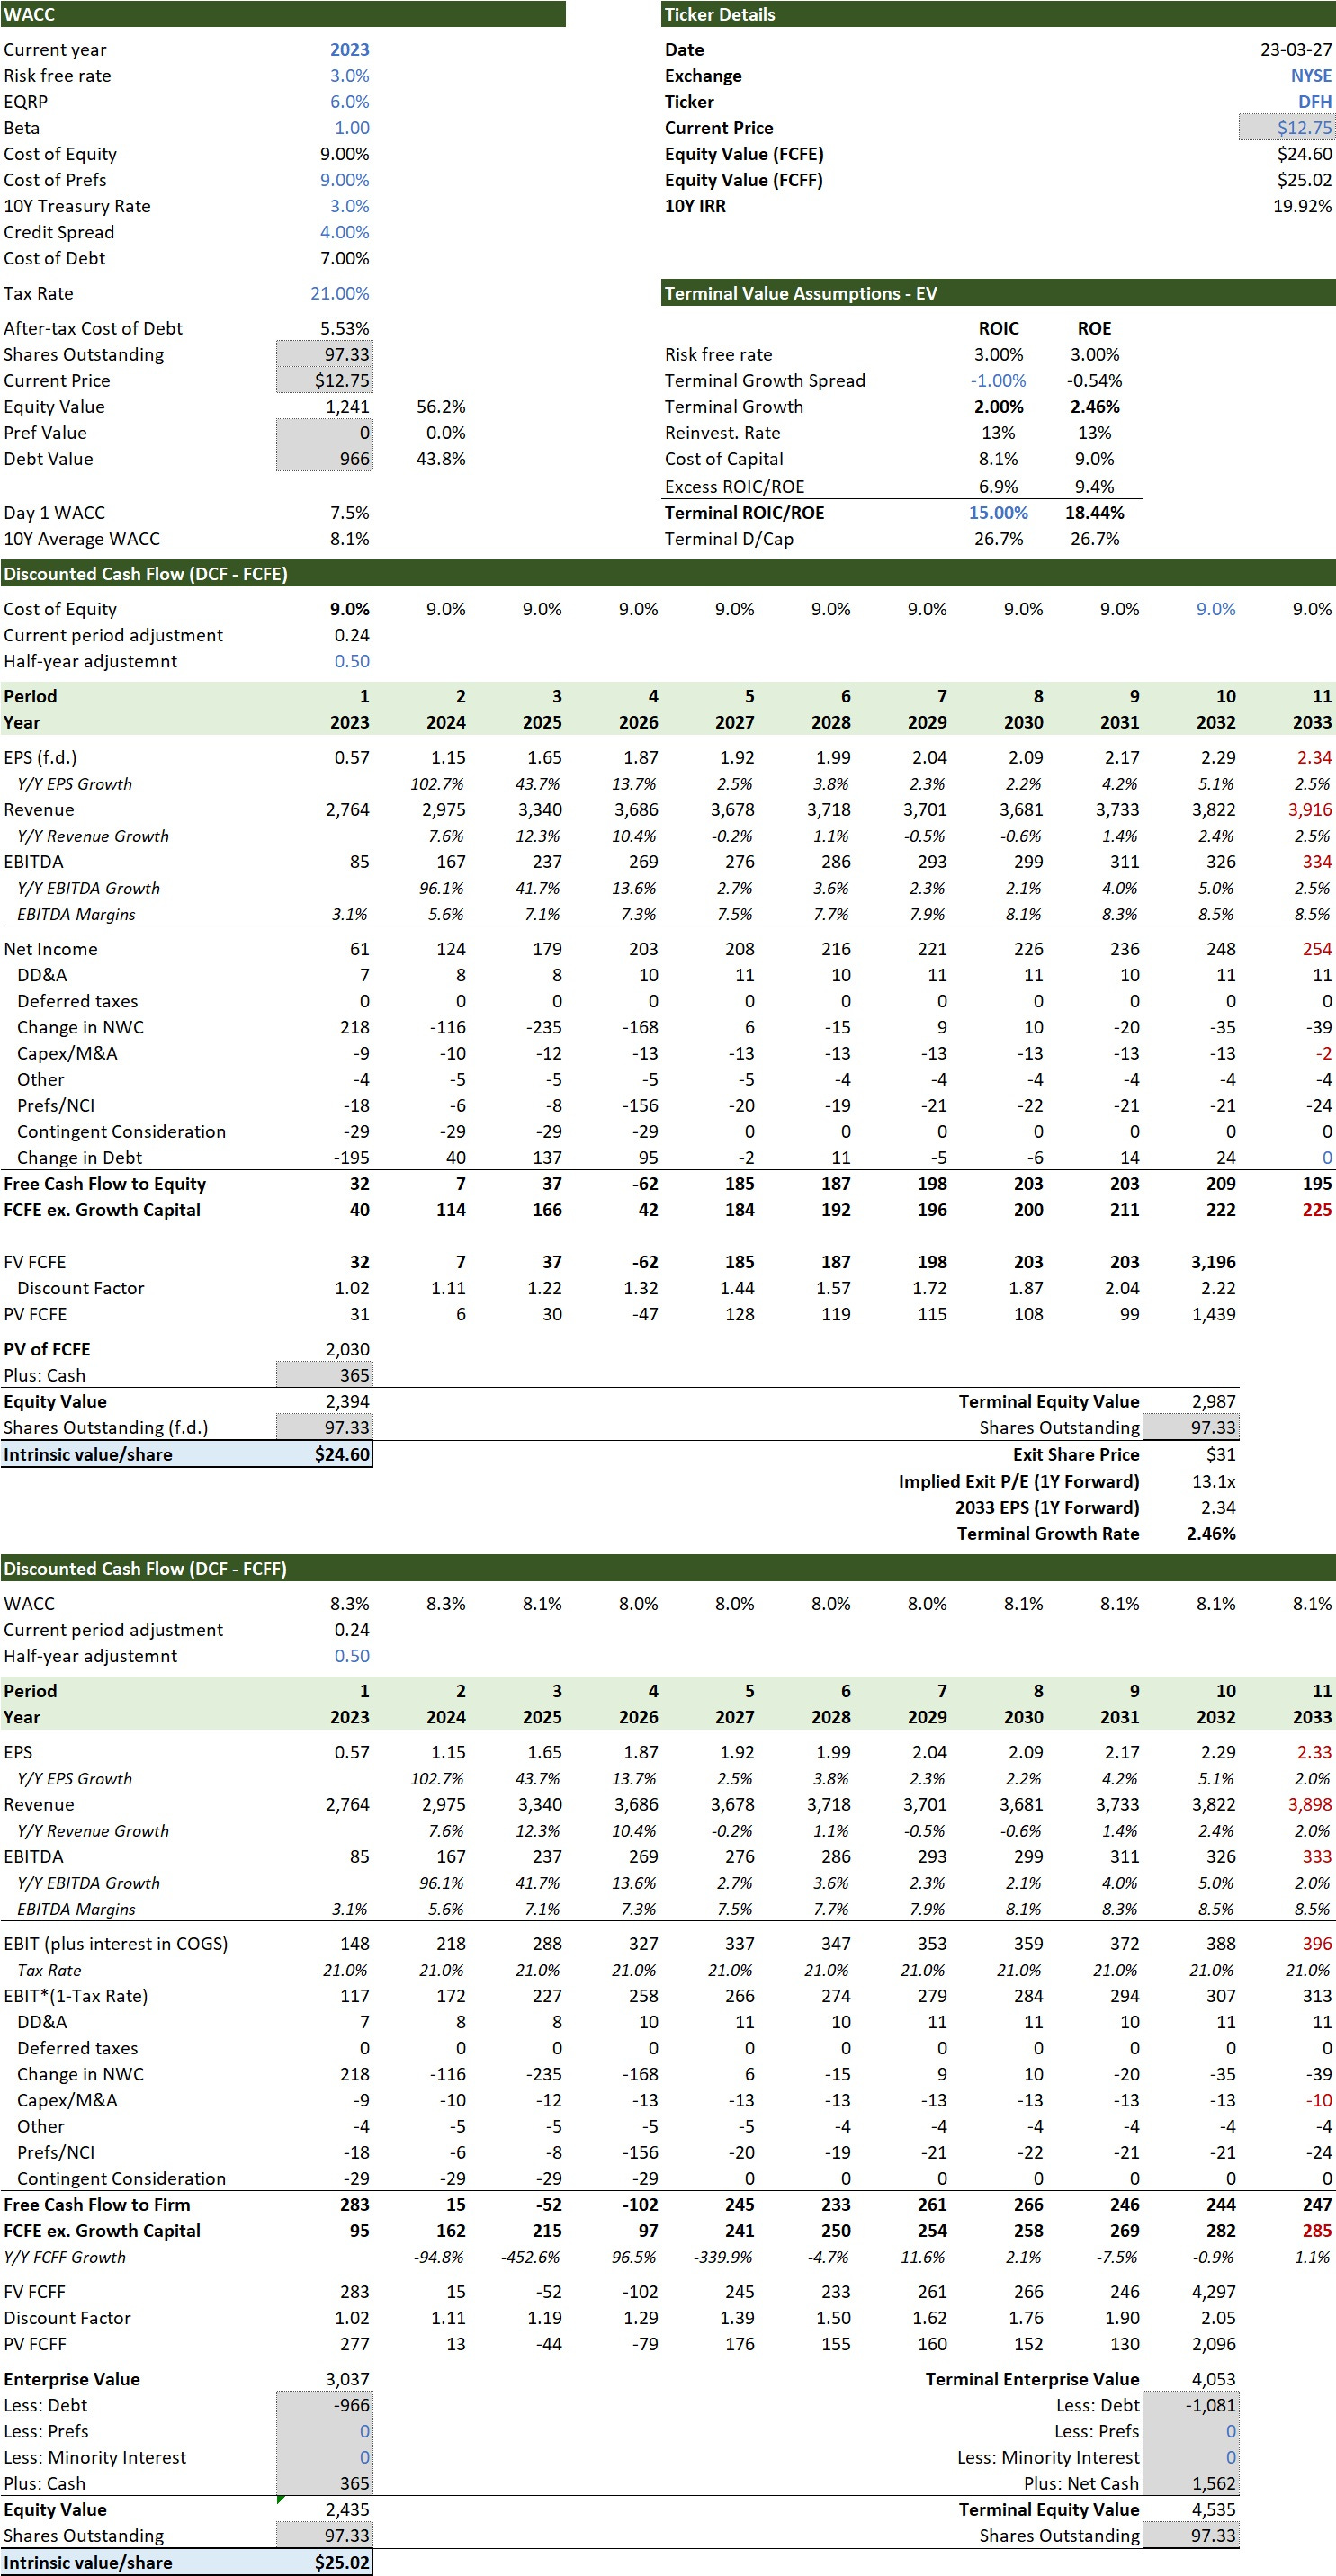Select the Discounted Cash Flow (DCF - FCFF) header
Viewport: 1336px width, 2576px height.
click(668, 1568)
